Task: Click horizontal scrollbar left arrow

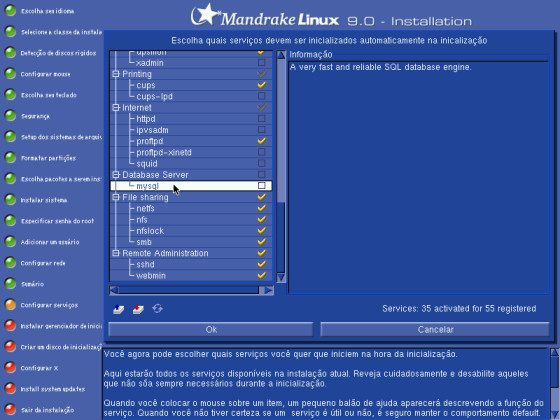Action: (114, 290)
